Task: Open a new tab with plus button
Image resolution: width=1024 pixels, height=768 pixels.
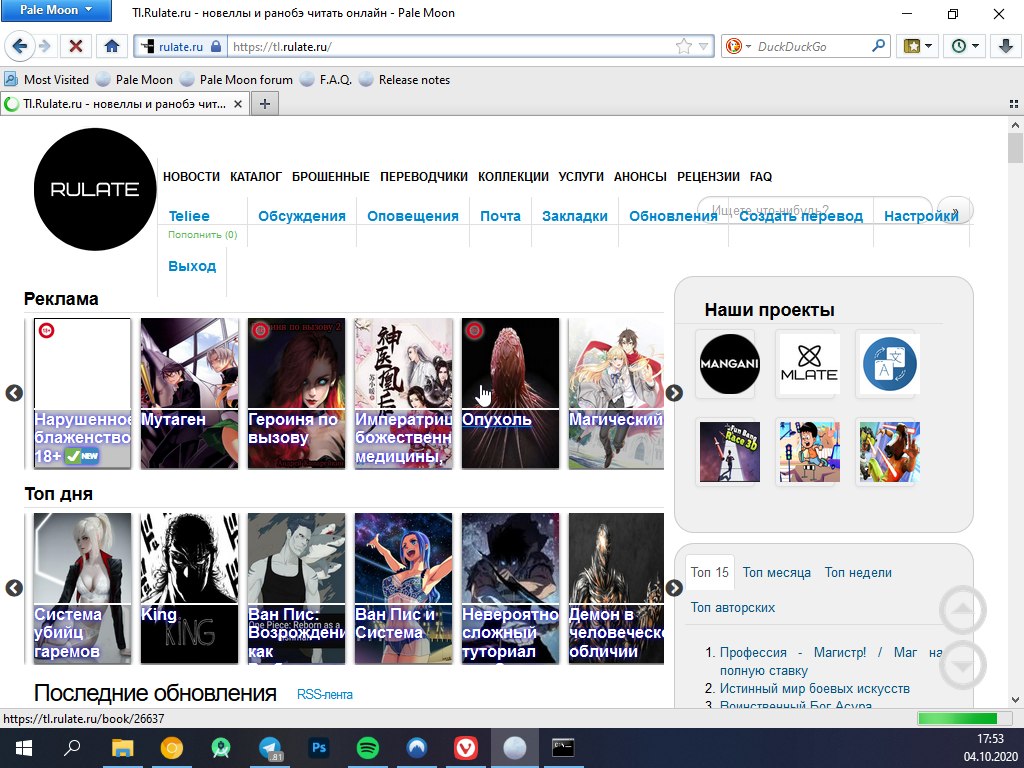Action: 264,104
